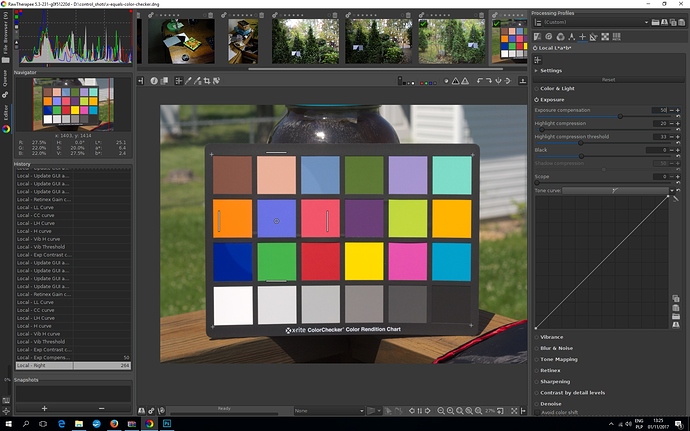This screenshot has width=690, height=431.
Task: Hide the left panel toggle arrow
Action: (x=140, y=81)
